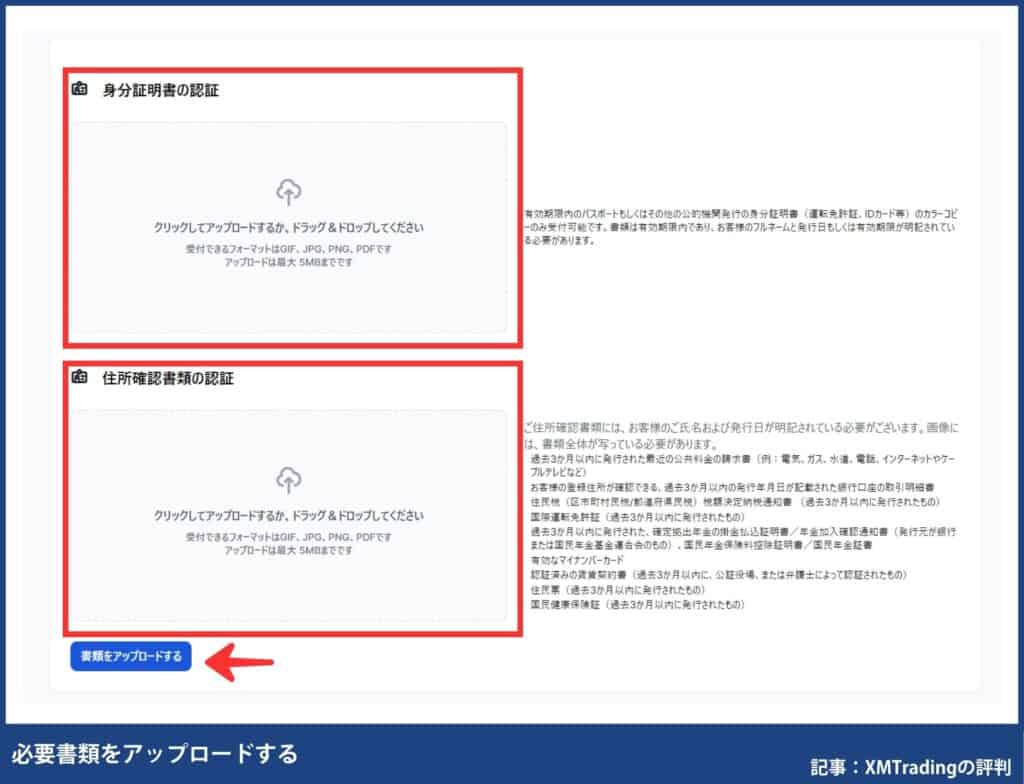Open the address document upload dropzone text
The width and height of the screenshot is (1024, 784).
[289, 515]
